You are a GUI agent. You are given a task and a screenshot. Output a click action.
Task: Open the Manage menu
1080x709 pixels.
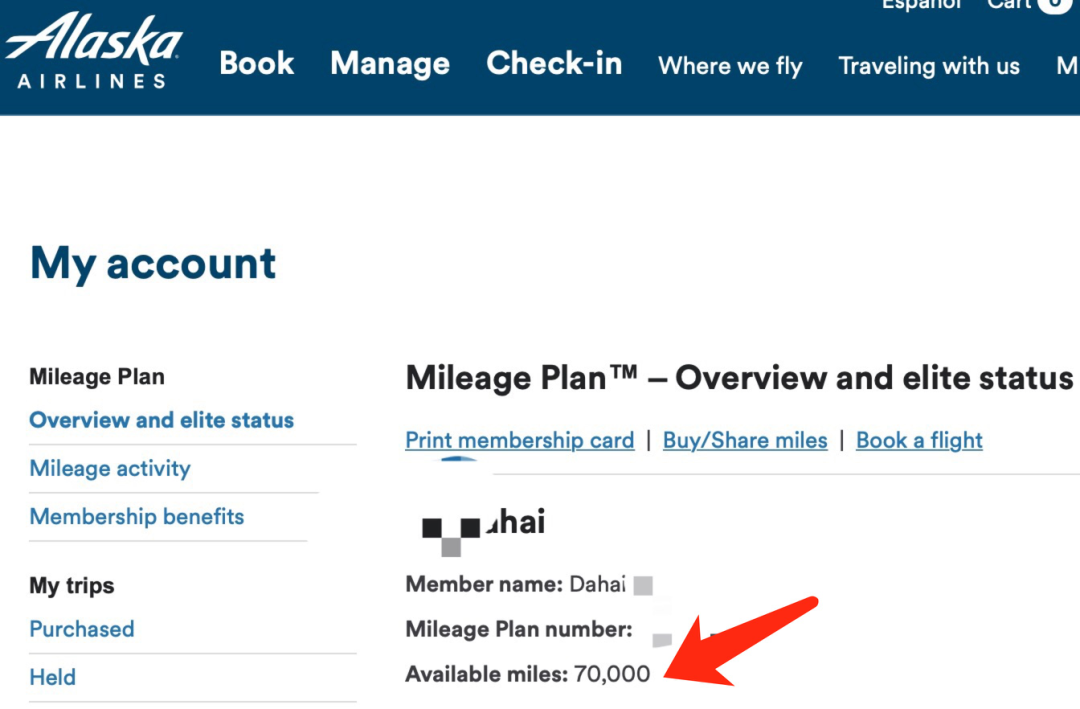tap(390, 64)
